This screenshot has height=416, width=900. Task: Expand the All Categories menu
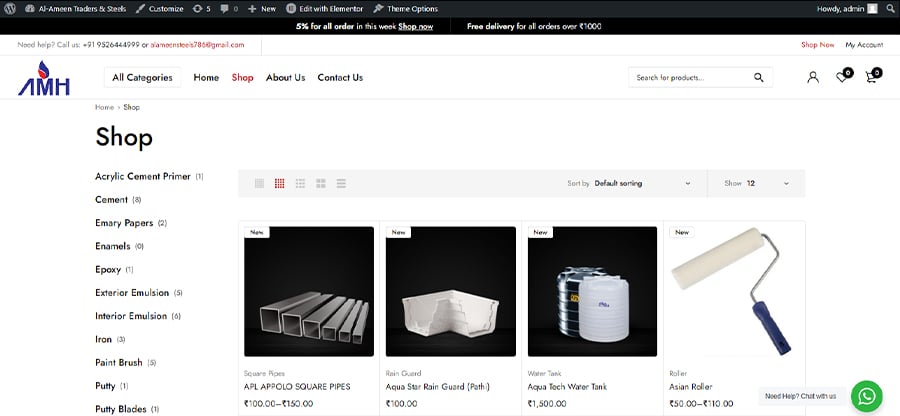point(142,77)
